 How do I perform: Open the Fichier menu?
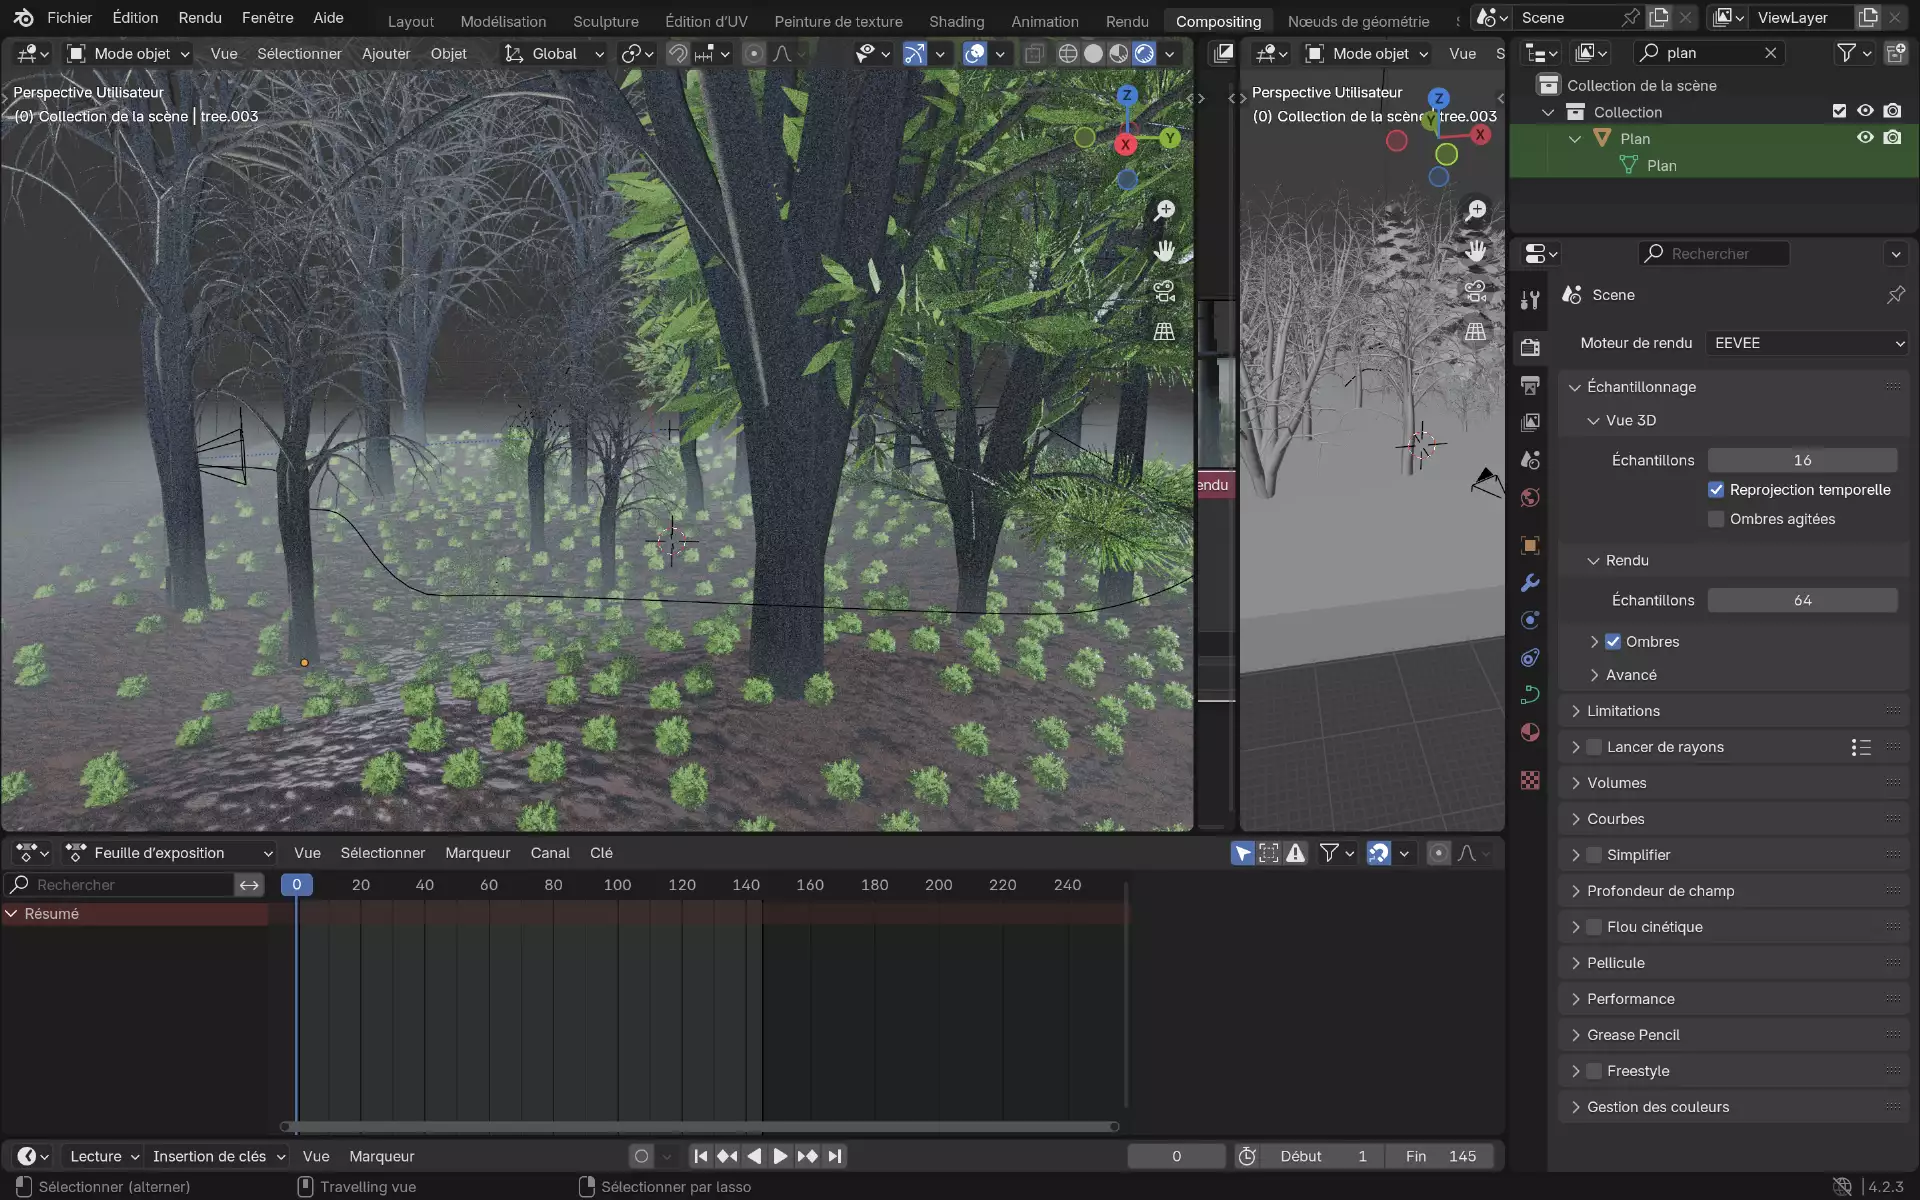(x=69, y=18)
